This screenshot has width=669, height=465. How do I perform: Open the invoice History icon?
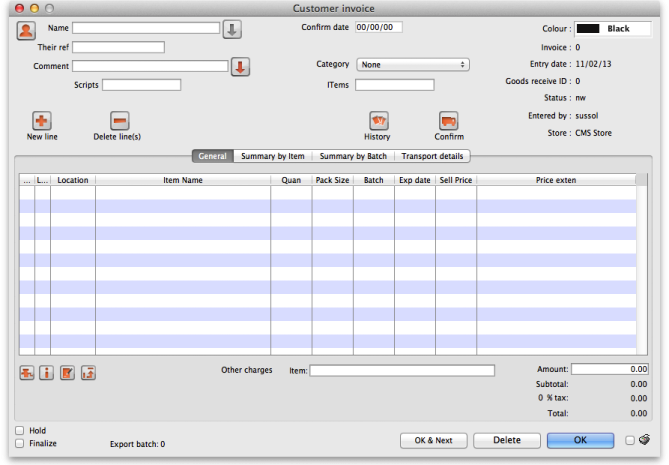pyautogui.click(x=378, y=121)
